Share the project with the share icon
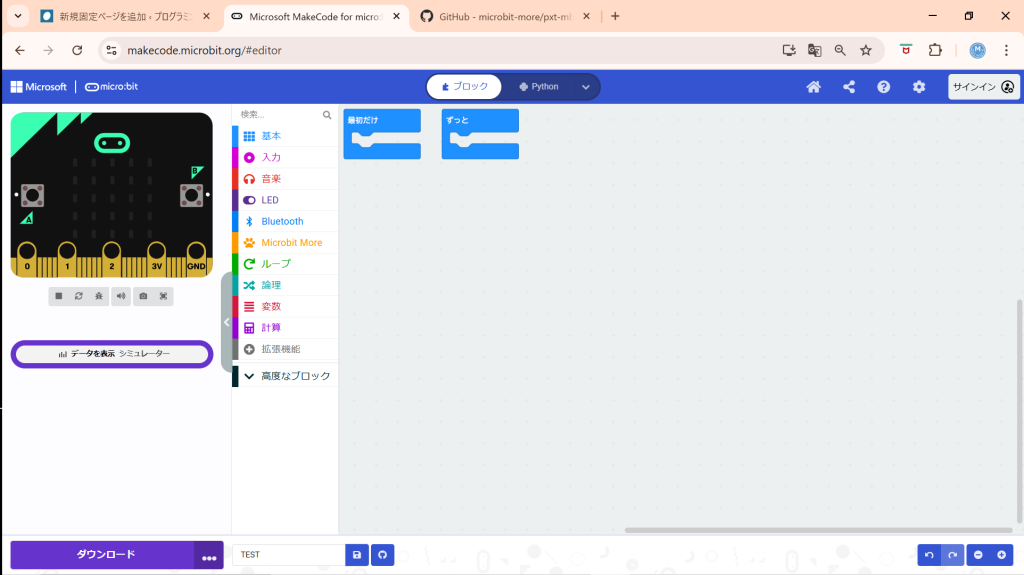The width and height of the screenshot is (1024, 575). pos(849,87)
